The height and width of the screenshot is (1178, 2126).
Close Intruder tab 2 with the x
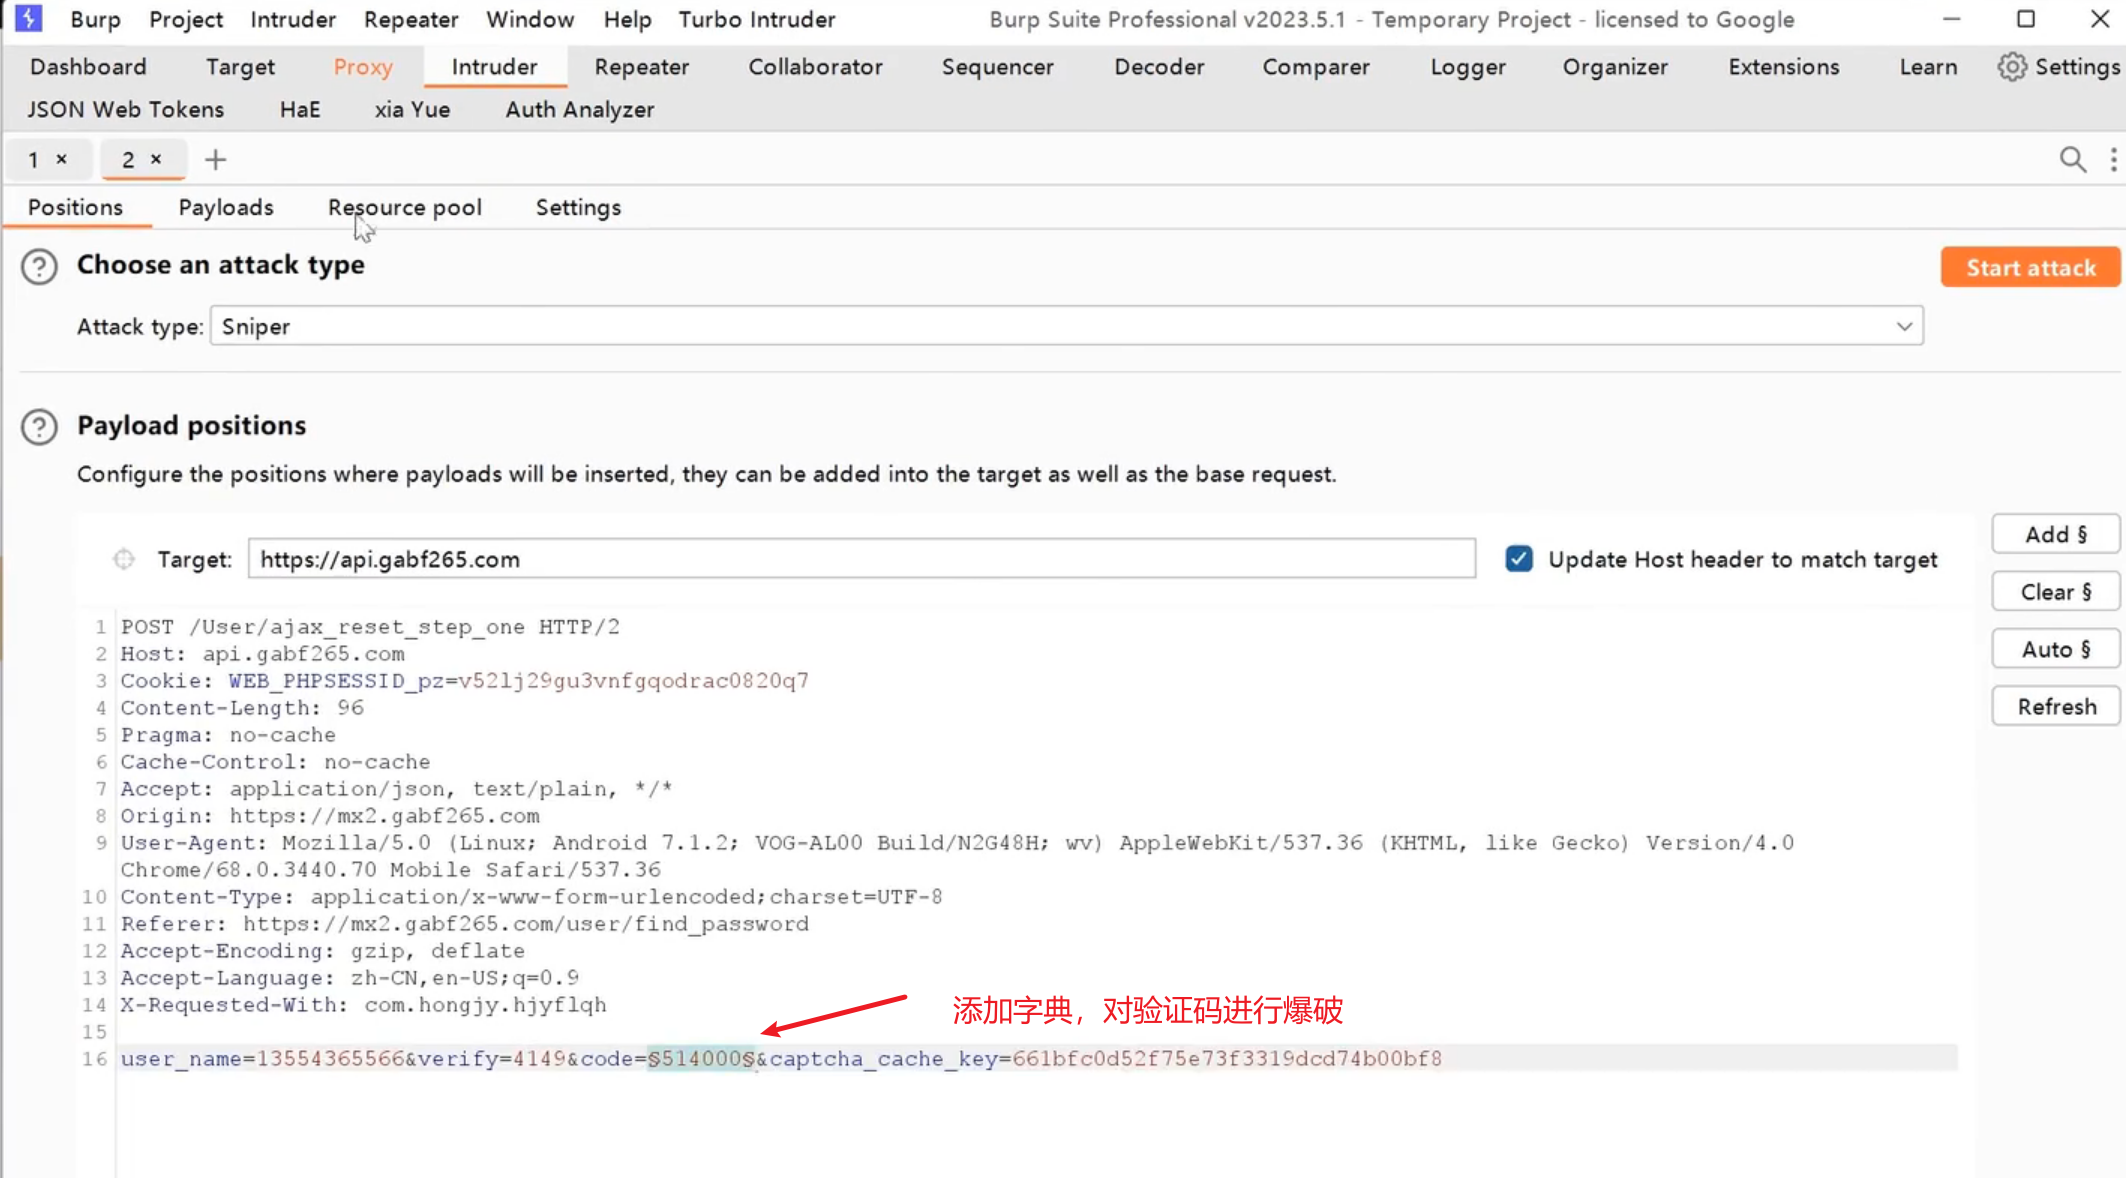pos(156,159)
